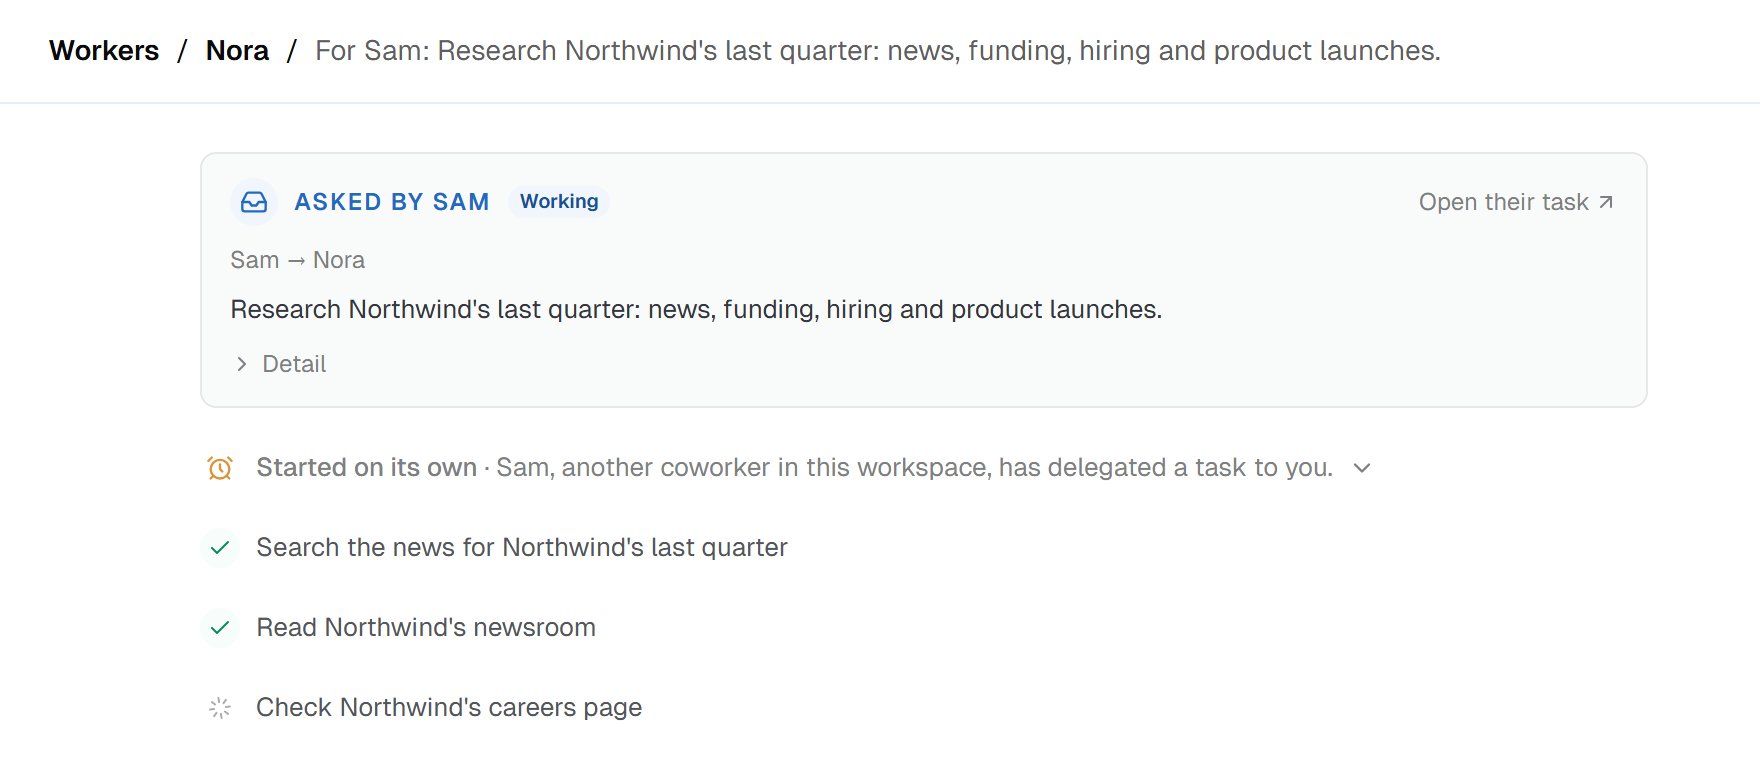Open their task link

coord(1516,202)
